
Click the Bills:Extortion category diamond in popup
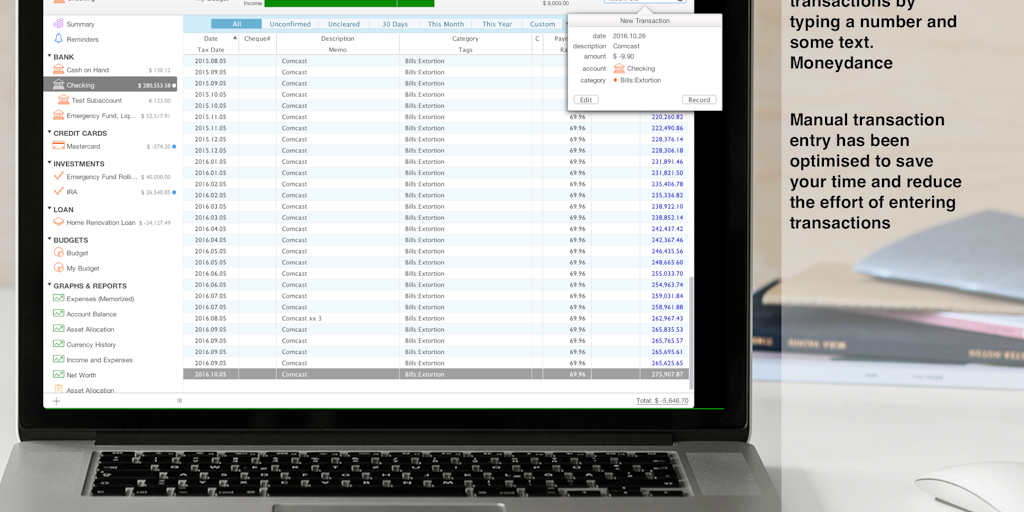(615, 80)
